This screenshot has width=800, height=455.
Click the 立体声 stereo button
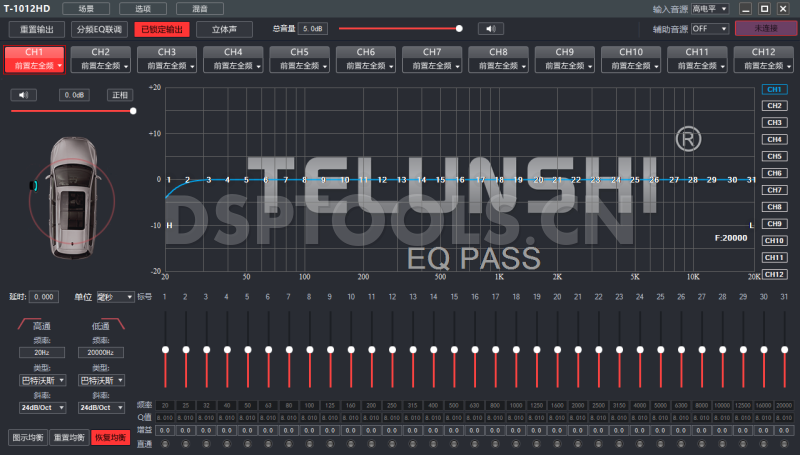click(224, 29)
